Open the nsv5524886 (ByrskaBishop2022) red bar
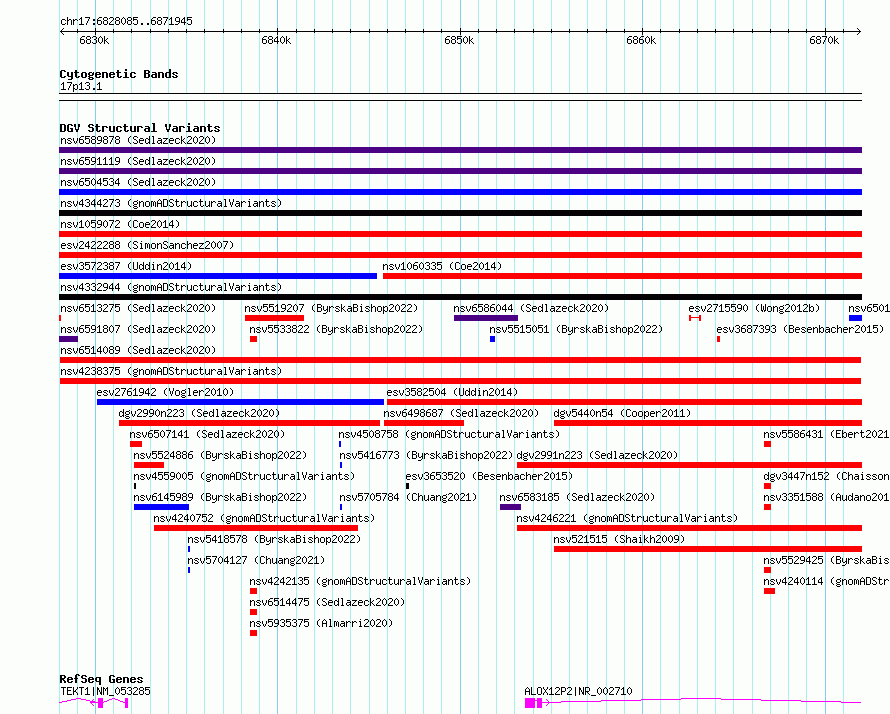Viewport: 890px width, 714px height. click(x=149, y=465)
